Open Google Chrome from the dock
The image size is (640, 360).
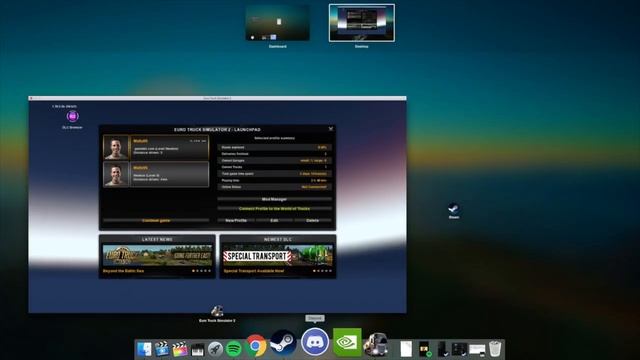[x=256, y=346]
